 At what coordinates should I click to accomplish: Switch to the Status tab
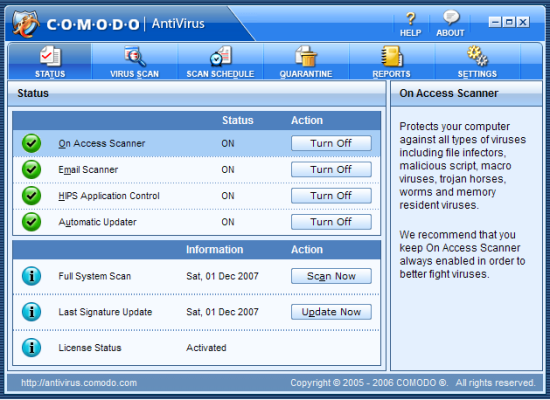point(50,61)
